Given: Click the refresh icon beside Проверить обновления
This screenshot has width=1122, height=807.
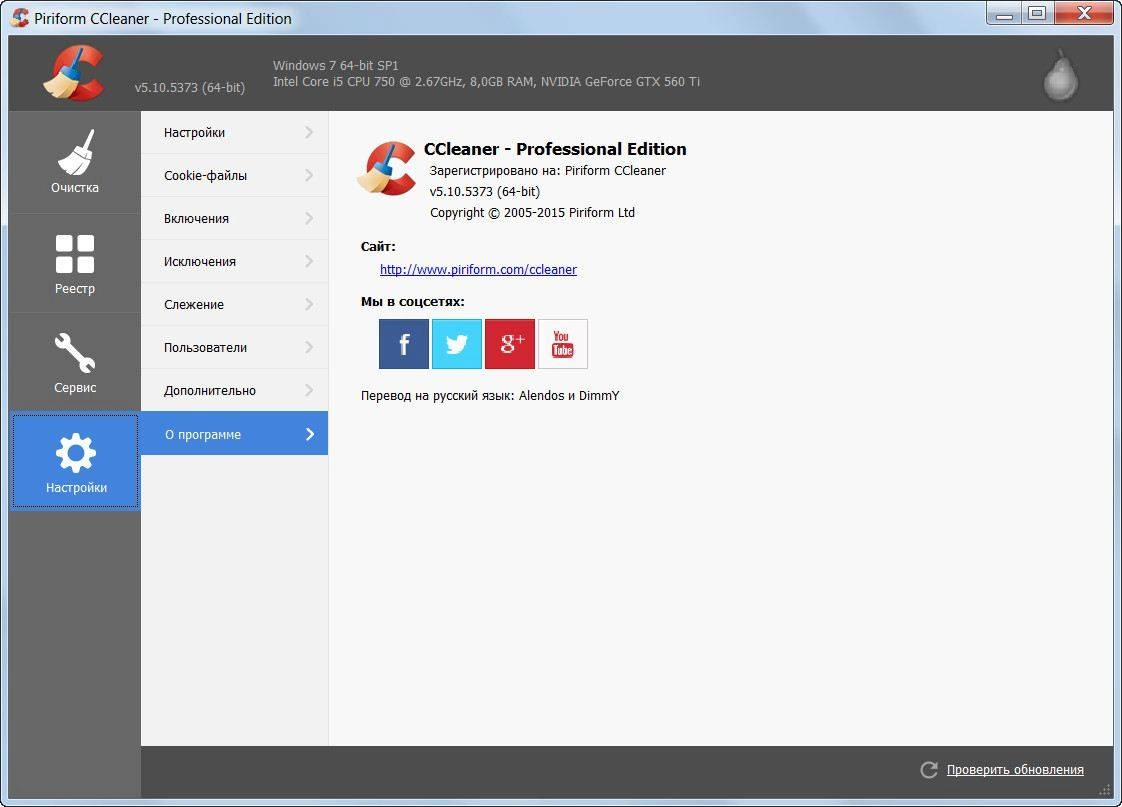Looking at the screenshot, I should [x=929, y=770].
